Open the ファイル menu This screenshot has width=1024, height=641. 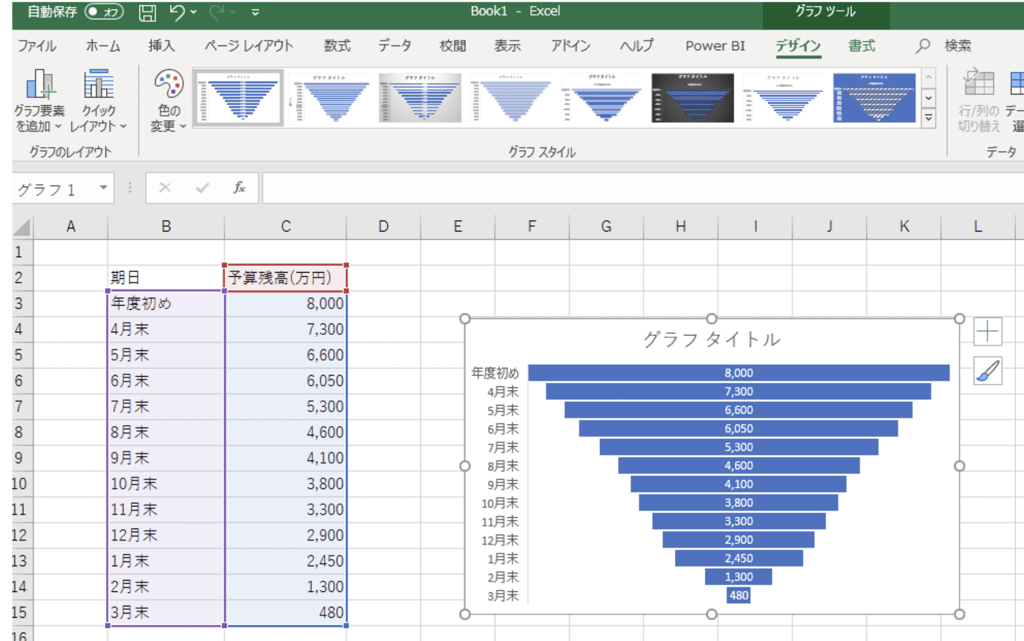[x=37, y=46]
